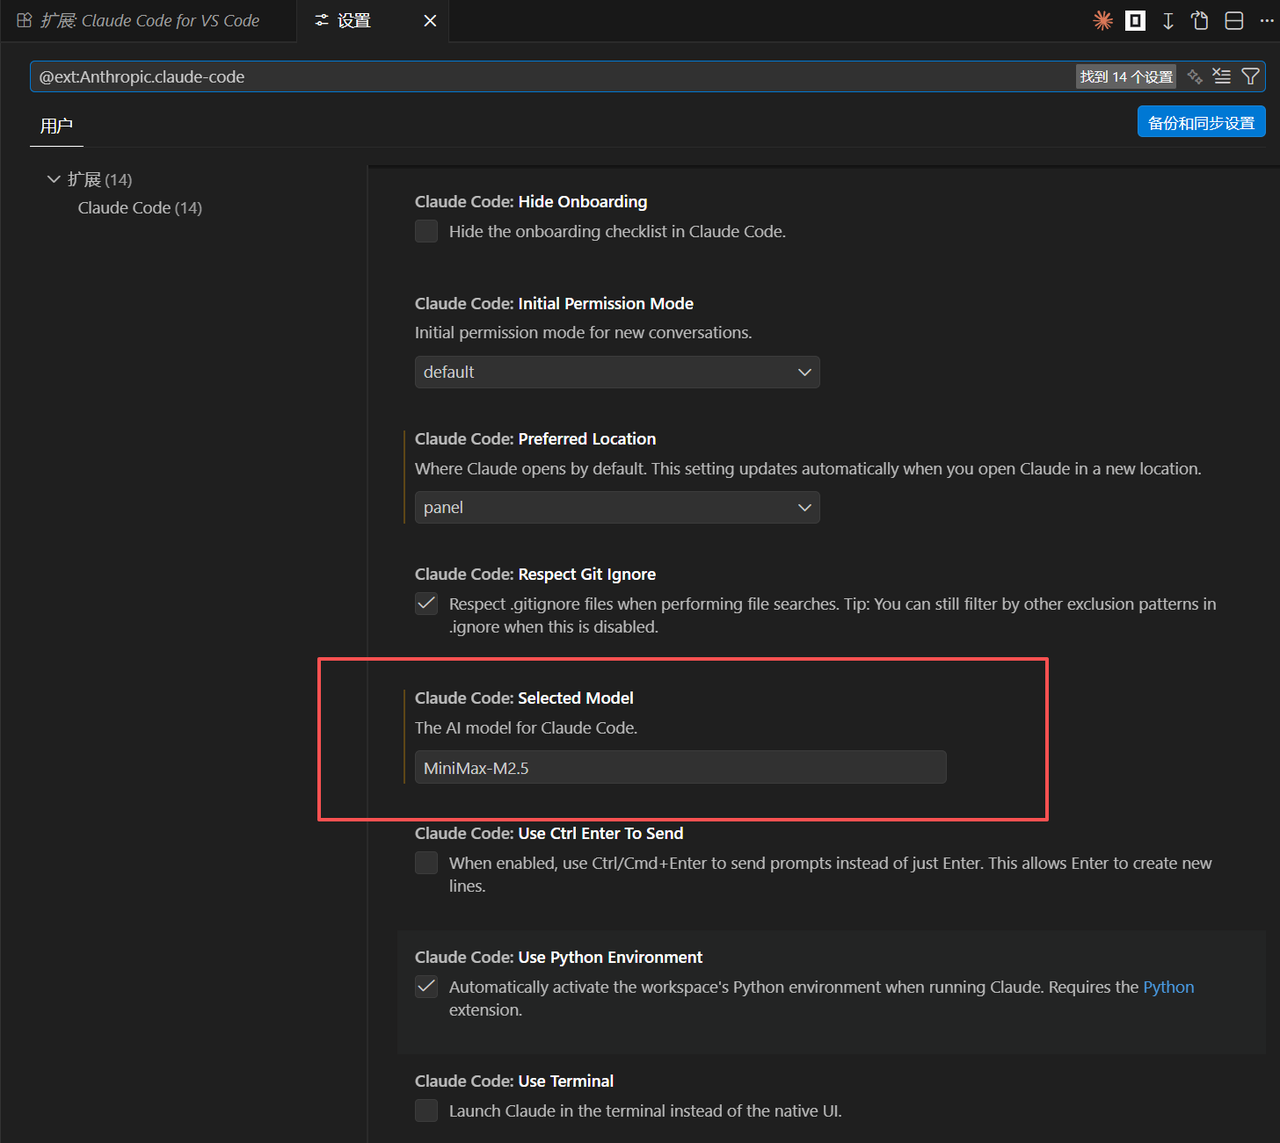Click the extension icon on Claude Code tab
Screen dimensions: 1280x1143
pos(24,20)
